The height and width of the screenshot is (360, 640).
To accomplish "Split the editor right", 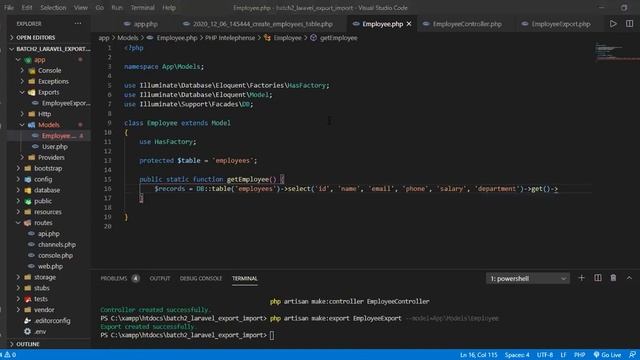I will (629, 24).
